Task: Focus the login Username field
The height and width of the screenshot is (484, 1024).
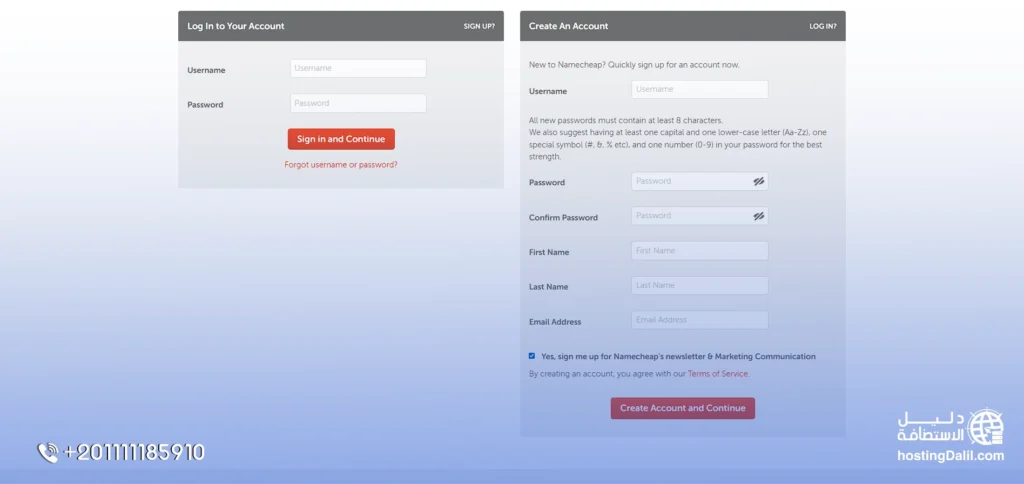Action: click(x=359, y=69)
